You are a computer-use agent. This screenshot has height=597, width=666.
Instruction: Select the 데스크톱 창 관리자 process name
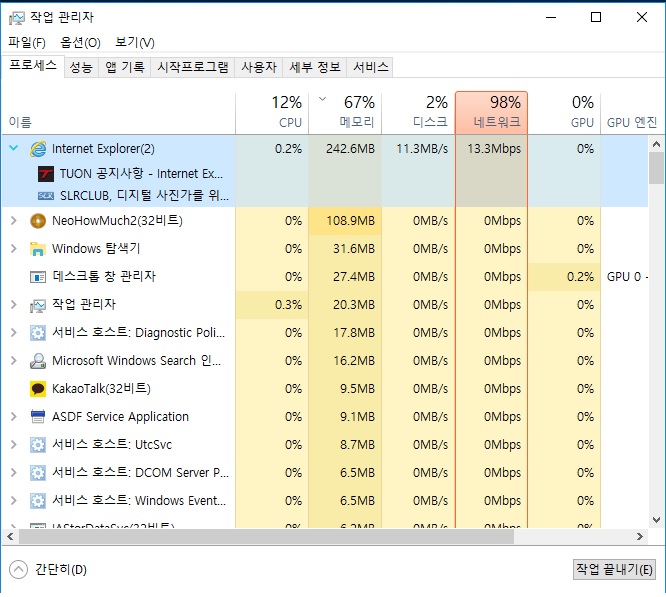pos(104,277)
